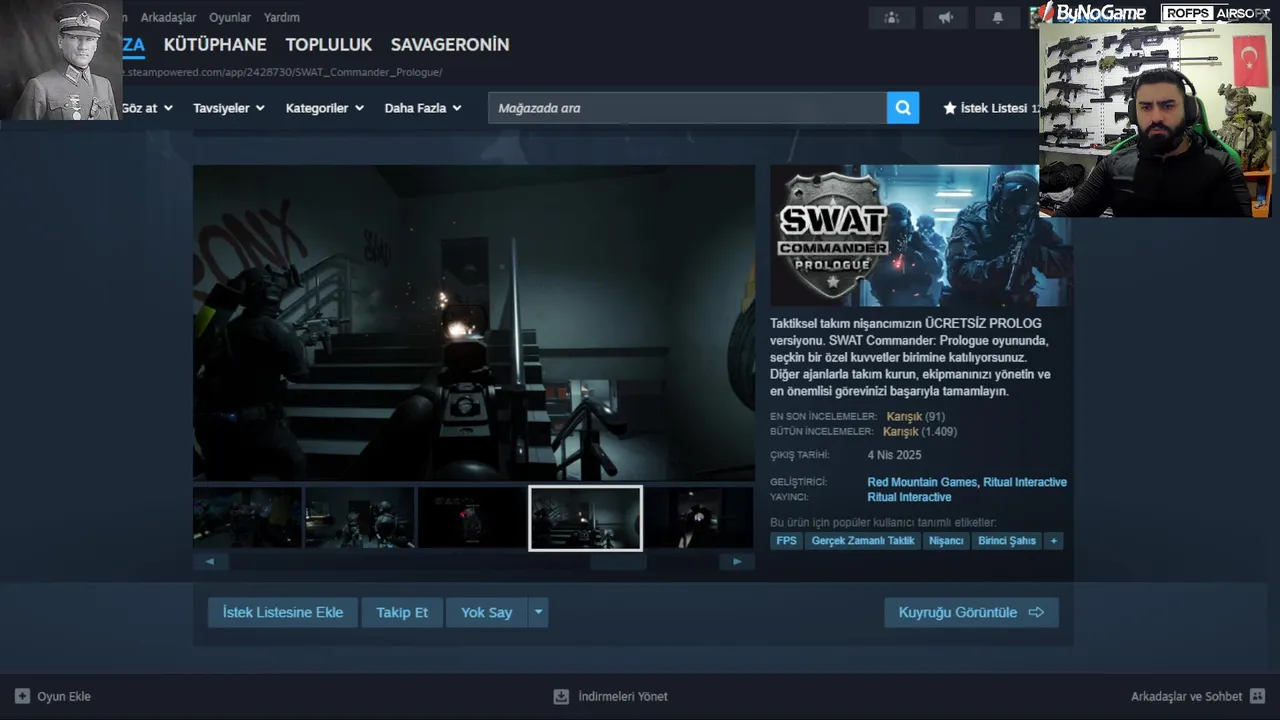Open the notifications bell icon
1280x720 pixels.
[997, 18]
